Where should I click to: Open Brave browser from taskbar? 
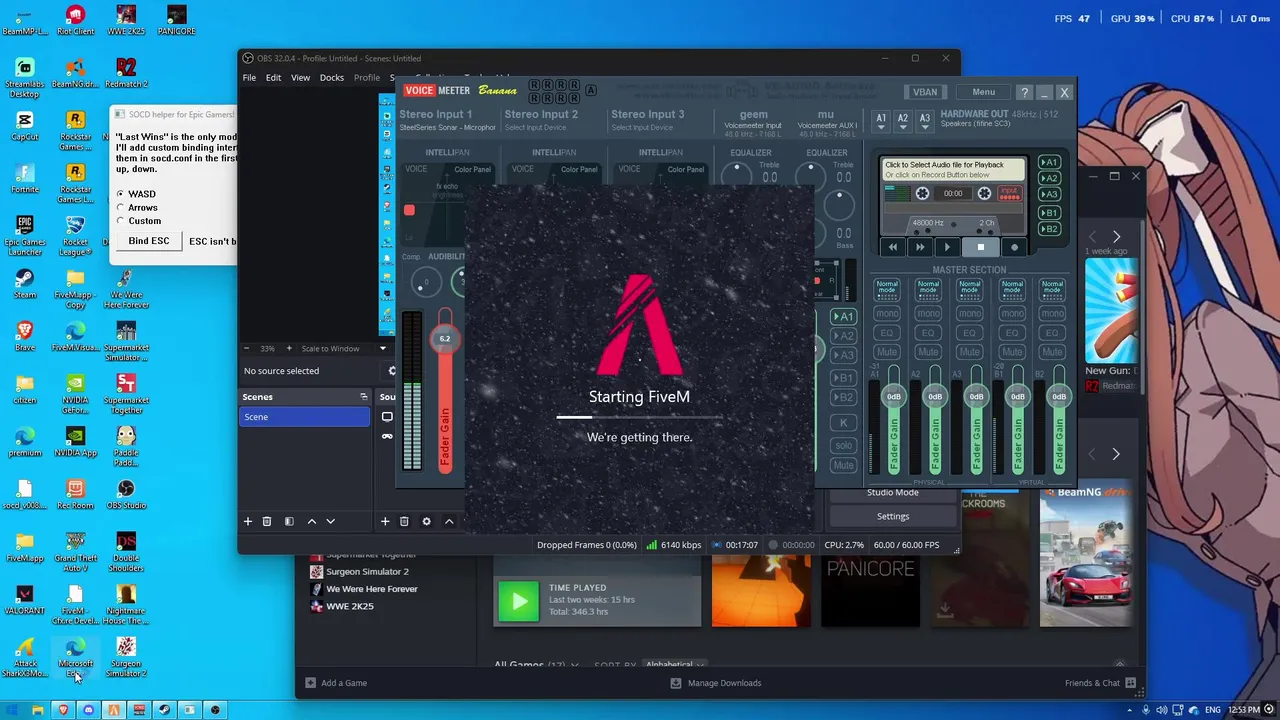click(63, 710)
